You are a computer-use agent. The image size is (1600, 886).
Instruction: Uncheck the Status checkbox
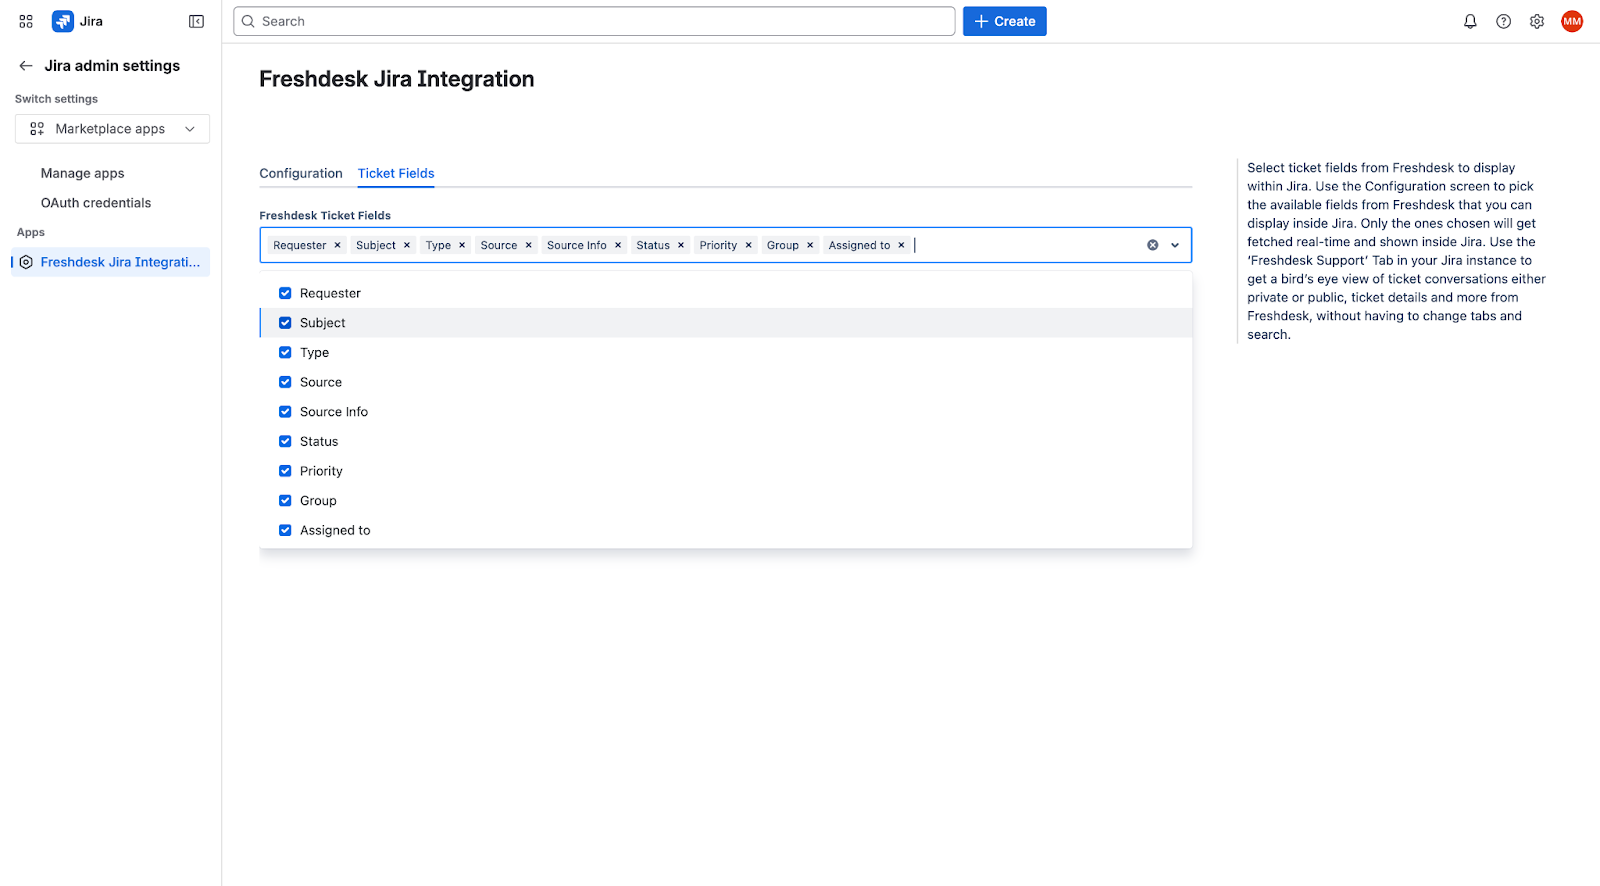point(285,442)
